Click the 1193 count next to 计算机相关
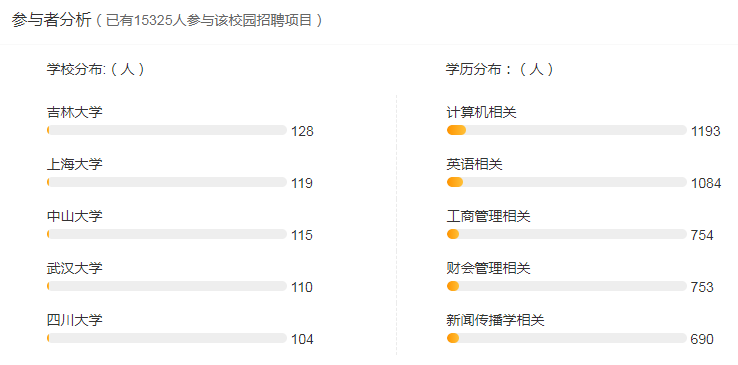738x365 pixels. [x=706, y=131]
